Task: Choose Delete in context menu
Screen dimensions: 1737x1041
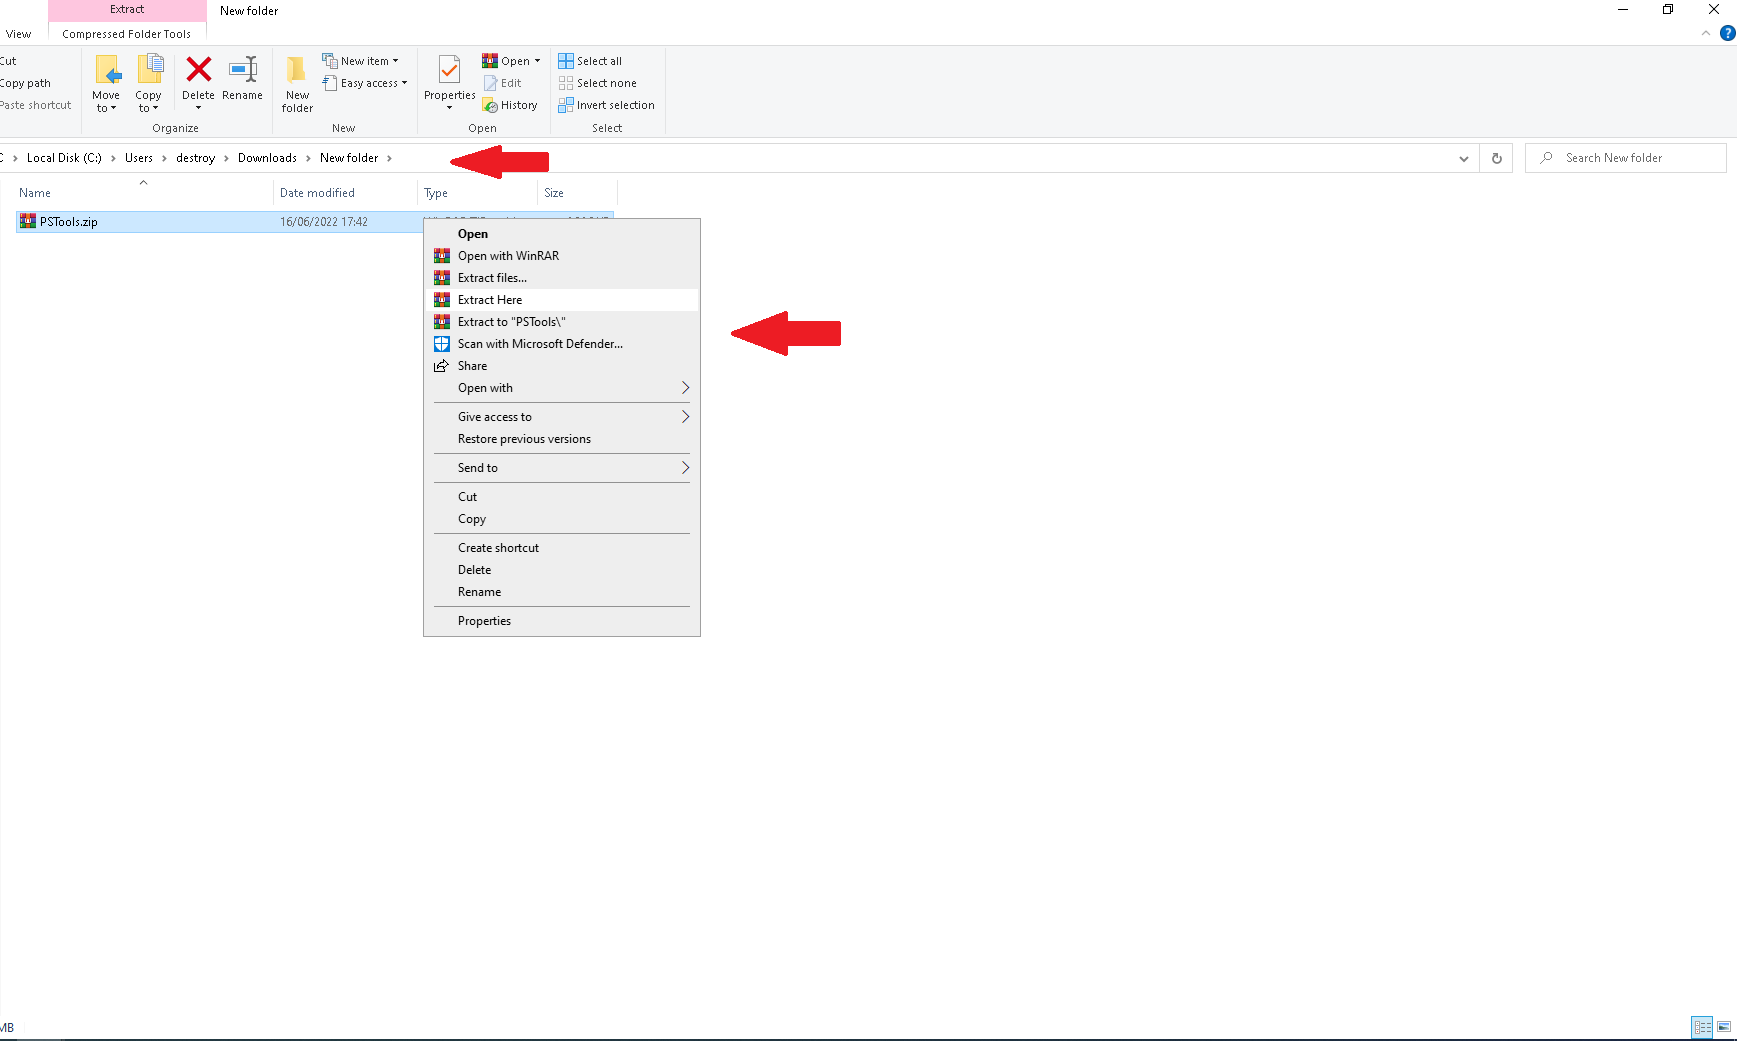Action: coord(562,570)
